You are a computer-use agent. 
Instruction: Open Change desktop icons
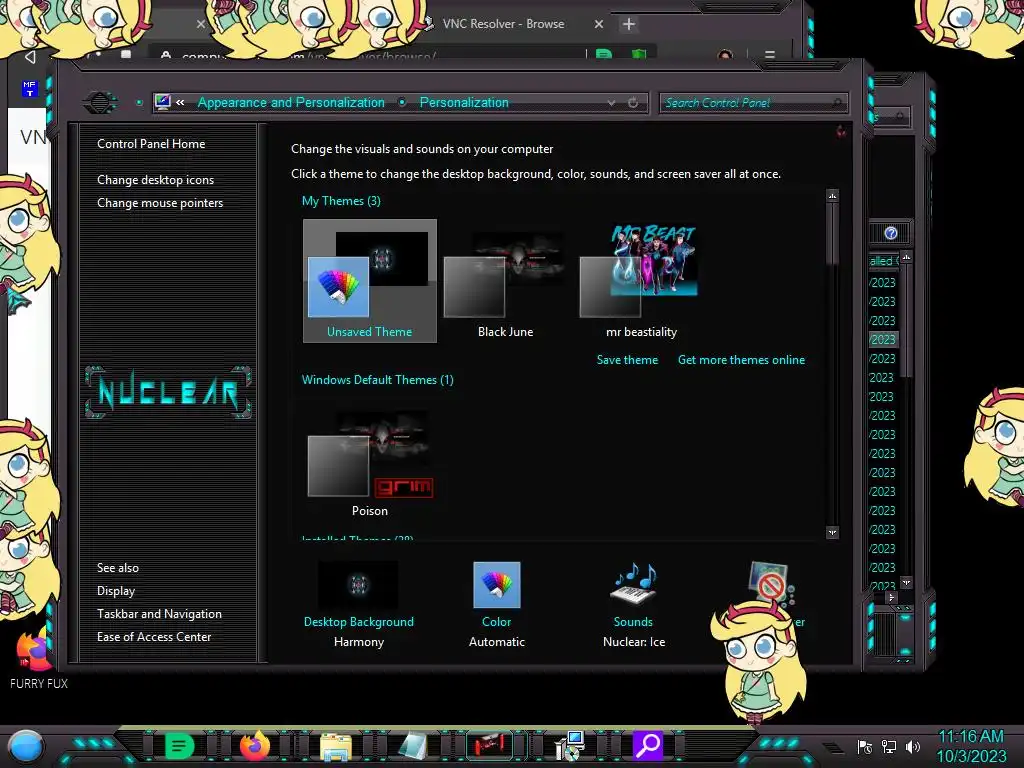[x=155, y=180]
